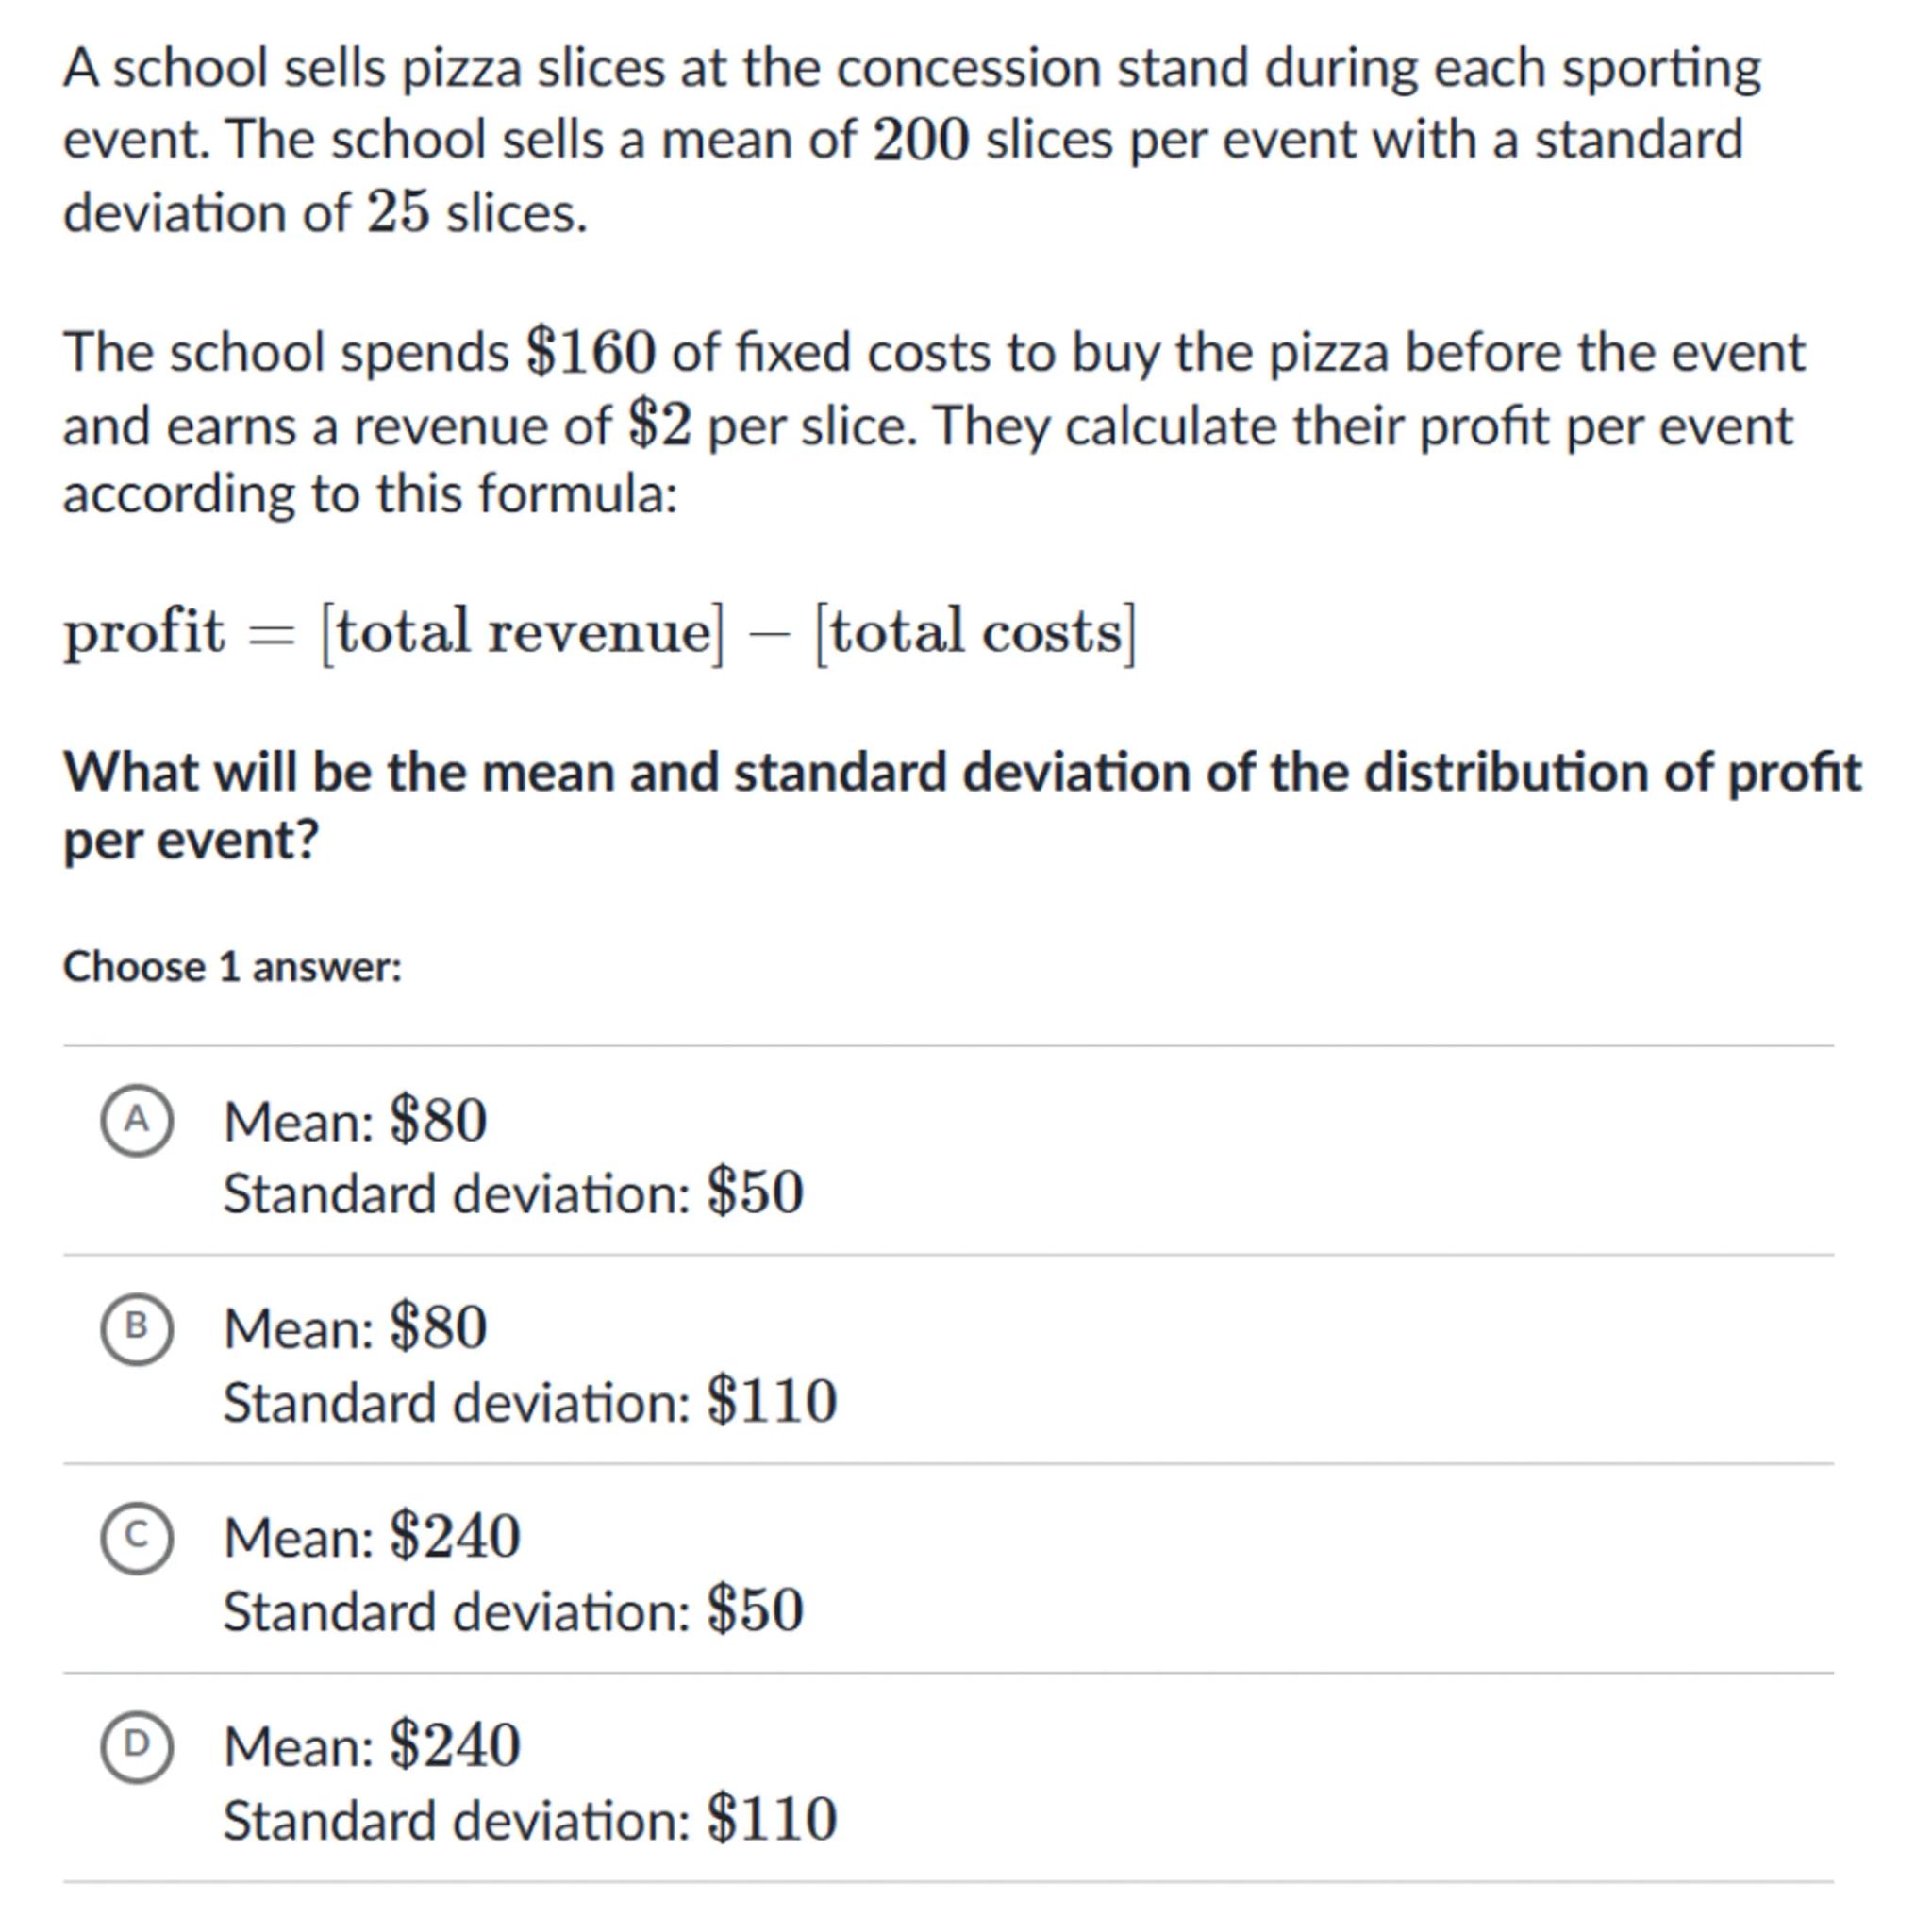Pick the radio button labeled D
Screen dimensions: 1932x1917
[136, 1745]
